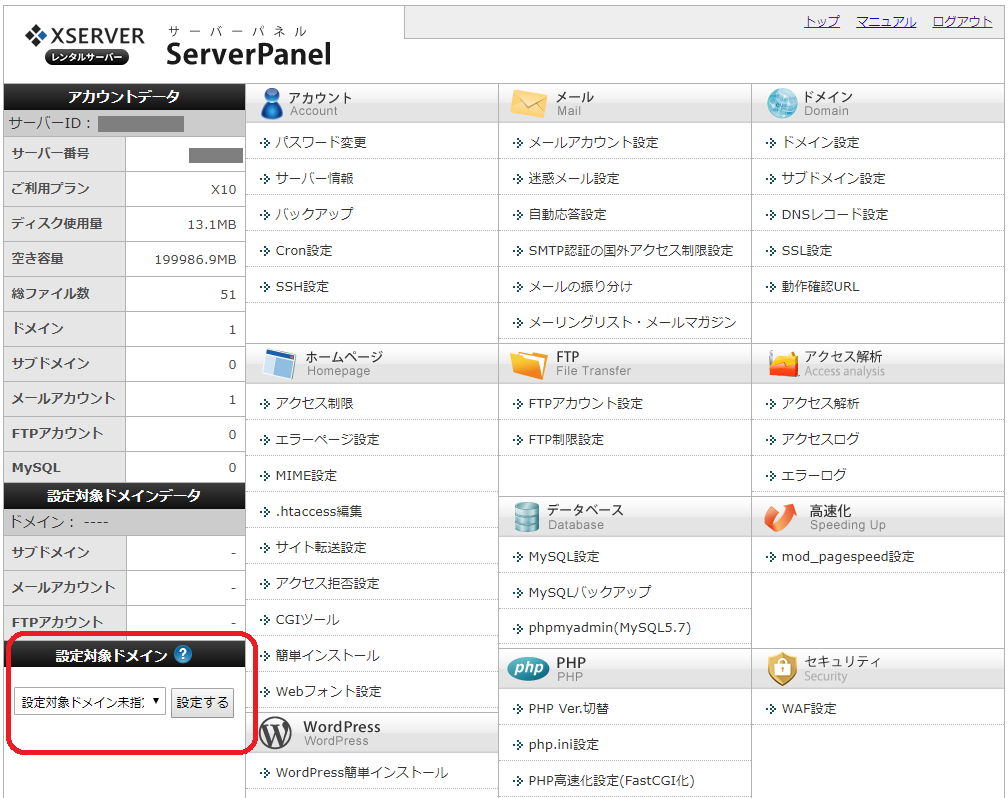Open アクセス制限
Viewport: 1008px width, 798px height.
(314, 403)
